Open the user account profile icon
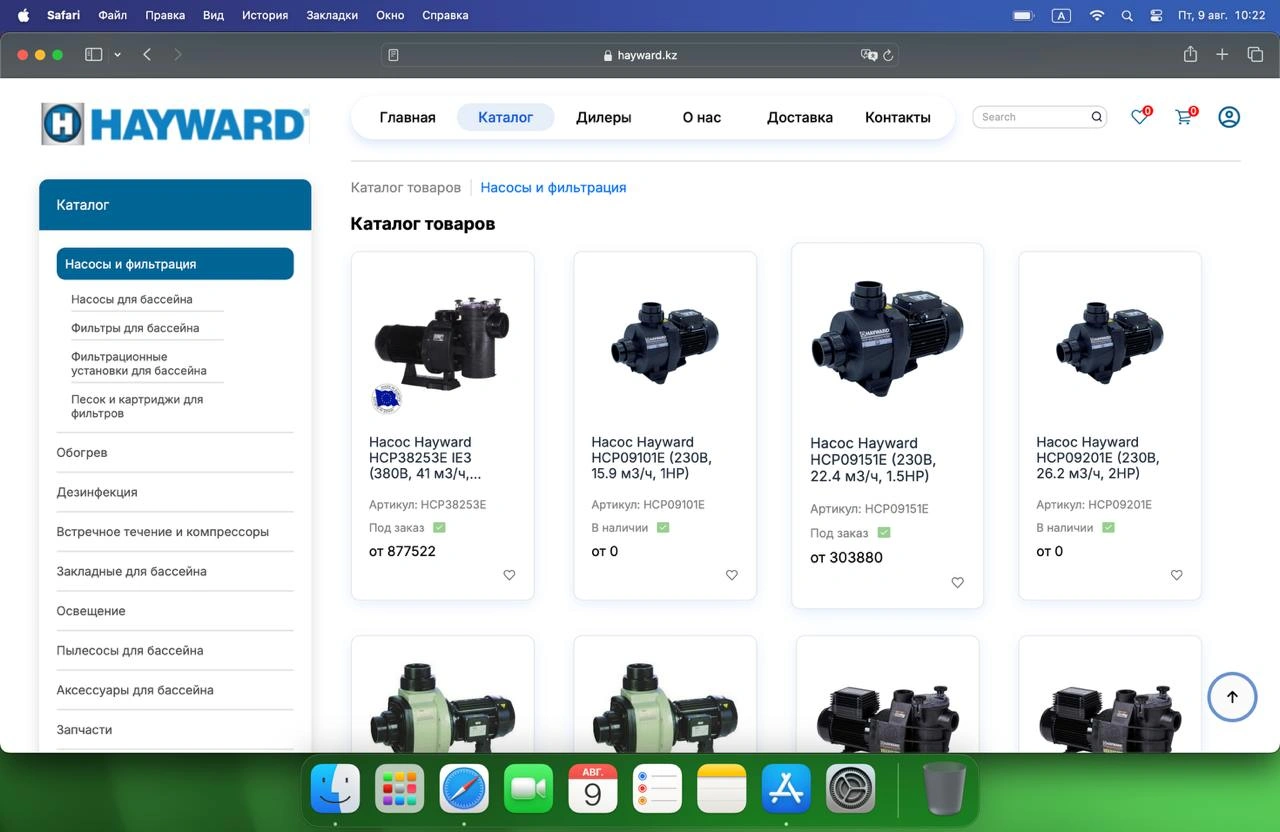 point(1229,117)
